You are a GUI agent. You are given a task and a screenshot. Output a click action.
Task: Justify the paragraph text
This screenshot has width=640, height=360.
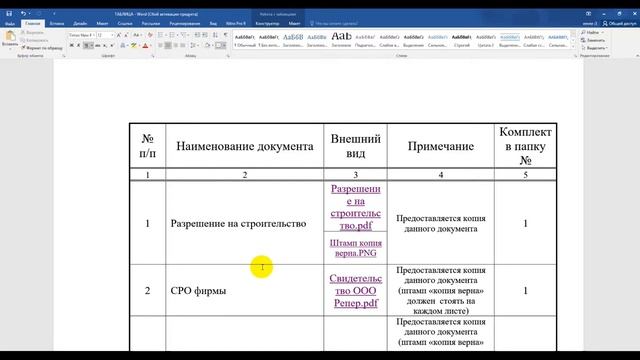183,45
